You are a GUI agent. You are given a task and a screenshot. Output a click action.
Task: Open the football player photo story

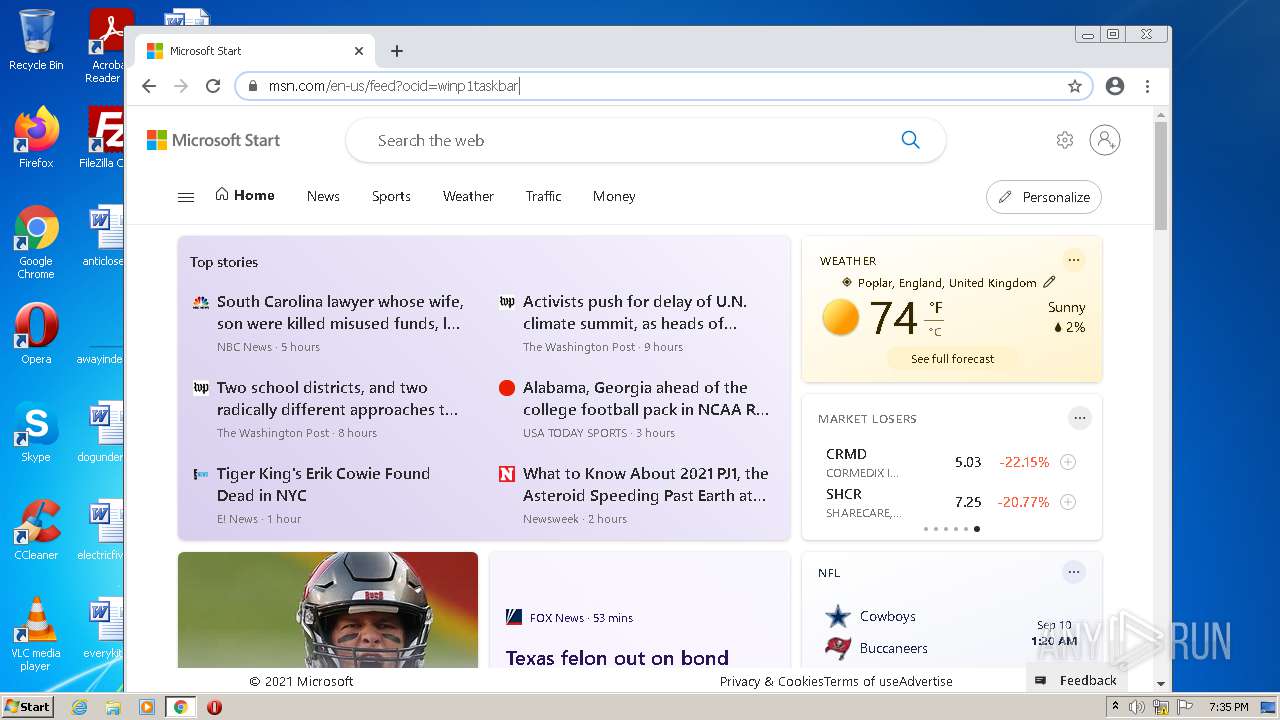coord(328,610)
